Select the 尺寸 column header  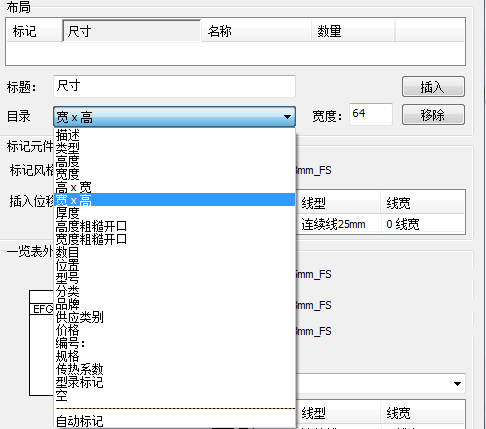click(132, 31)
